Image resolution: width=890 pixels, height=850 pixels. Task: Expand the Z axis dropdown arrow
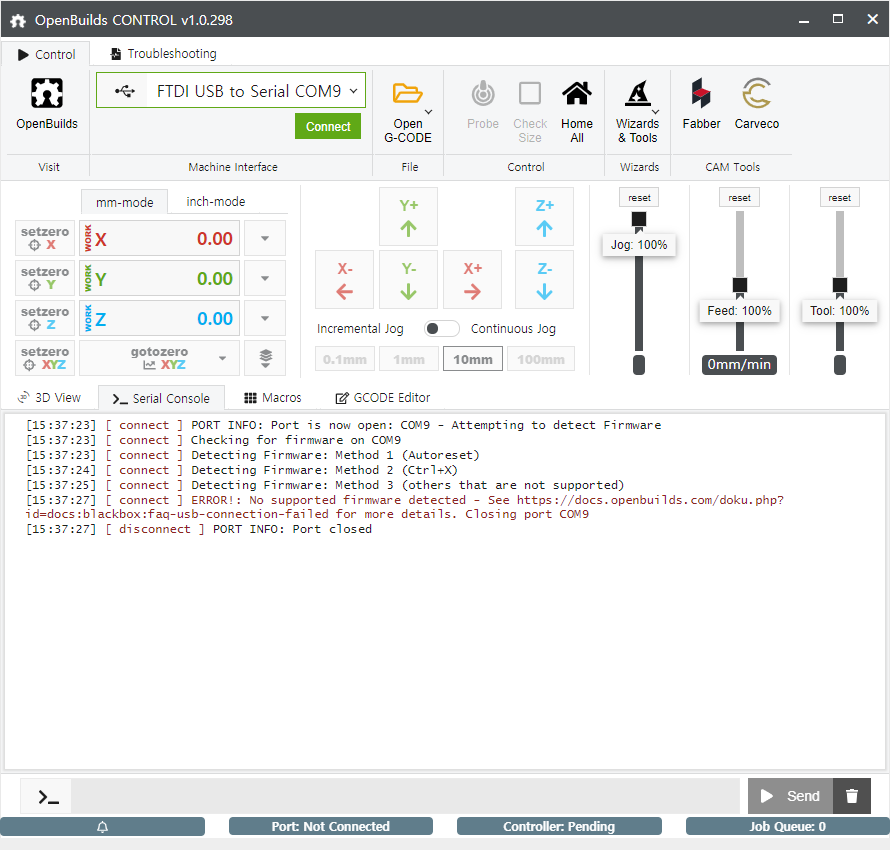point(265,318)
